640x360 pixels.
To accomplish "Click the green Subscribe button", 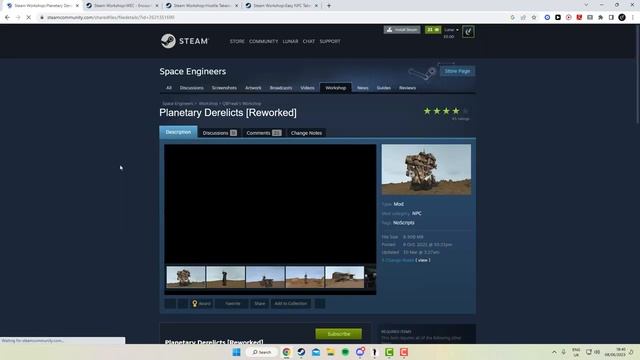I will coord(338,334).
